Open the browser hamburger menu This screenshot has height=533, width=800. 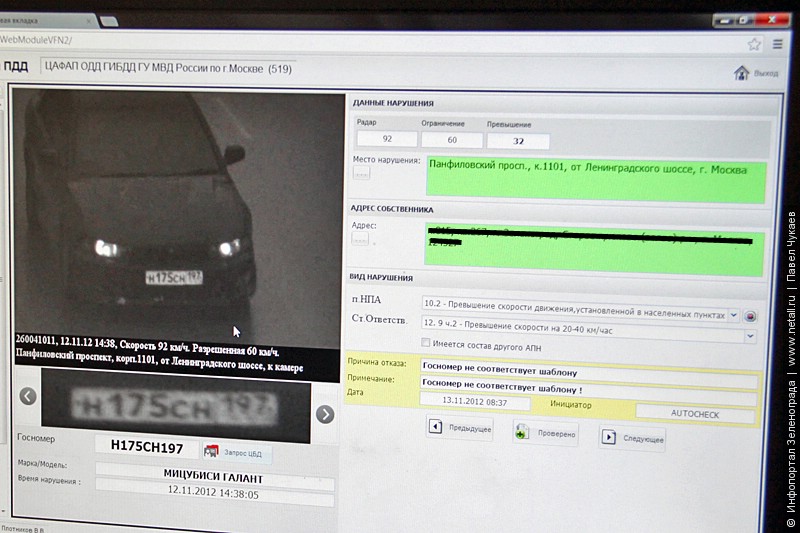[x=778, y=44]
